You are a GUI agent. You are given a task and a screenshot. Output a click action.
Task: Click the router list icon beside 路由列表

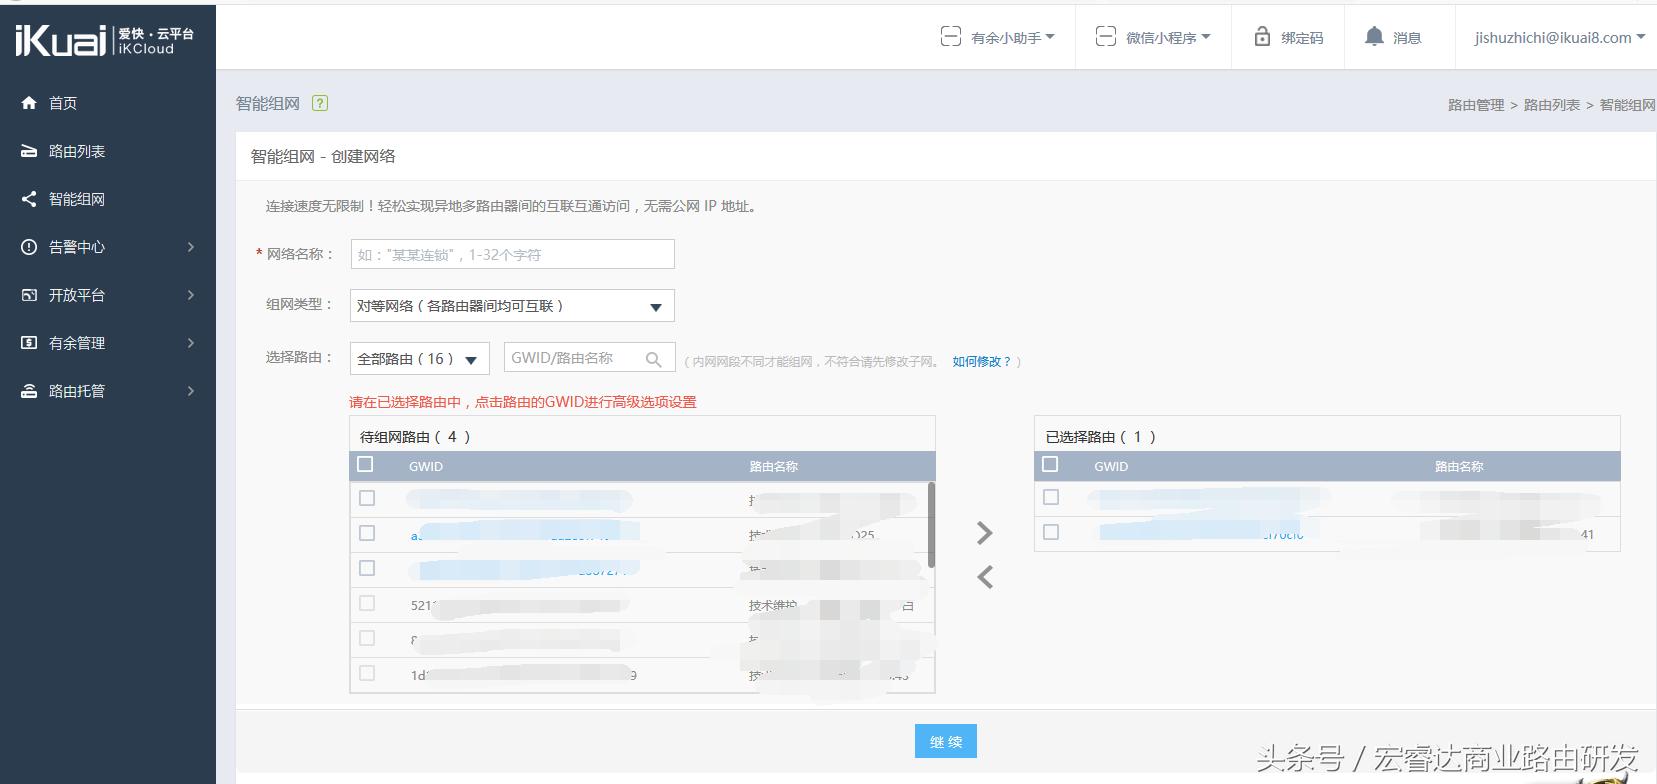[x=29, y=151]
